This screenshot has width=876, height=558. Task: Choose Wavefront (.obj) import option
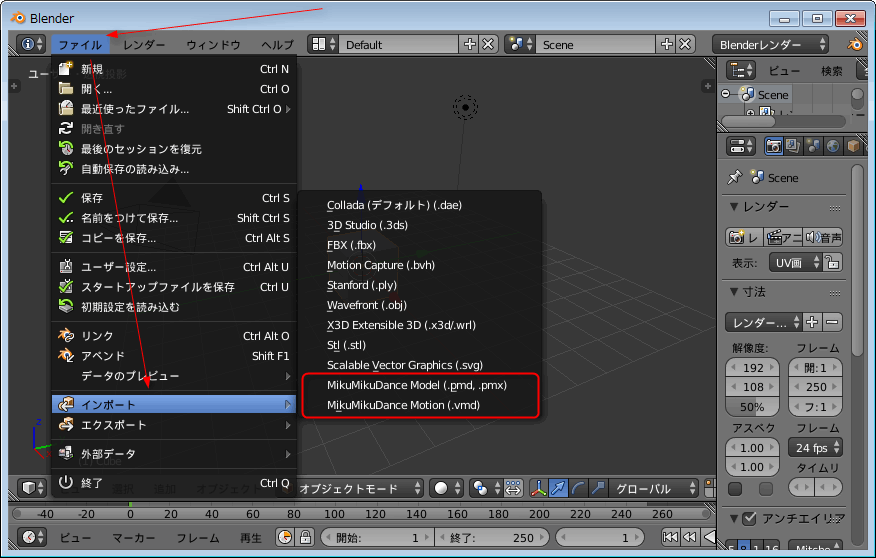tap(366, 305)
